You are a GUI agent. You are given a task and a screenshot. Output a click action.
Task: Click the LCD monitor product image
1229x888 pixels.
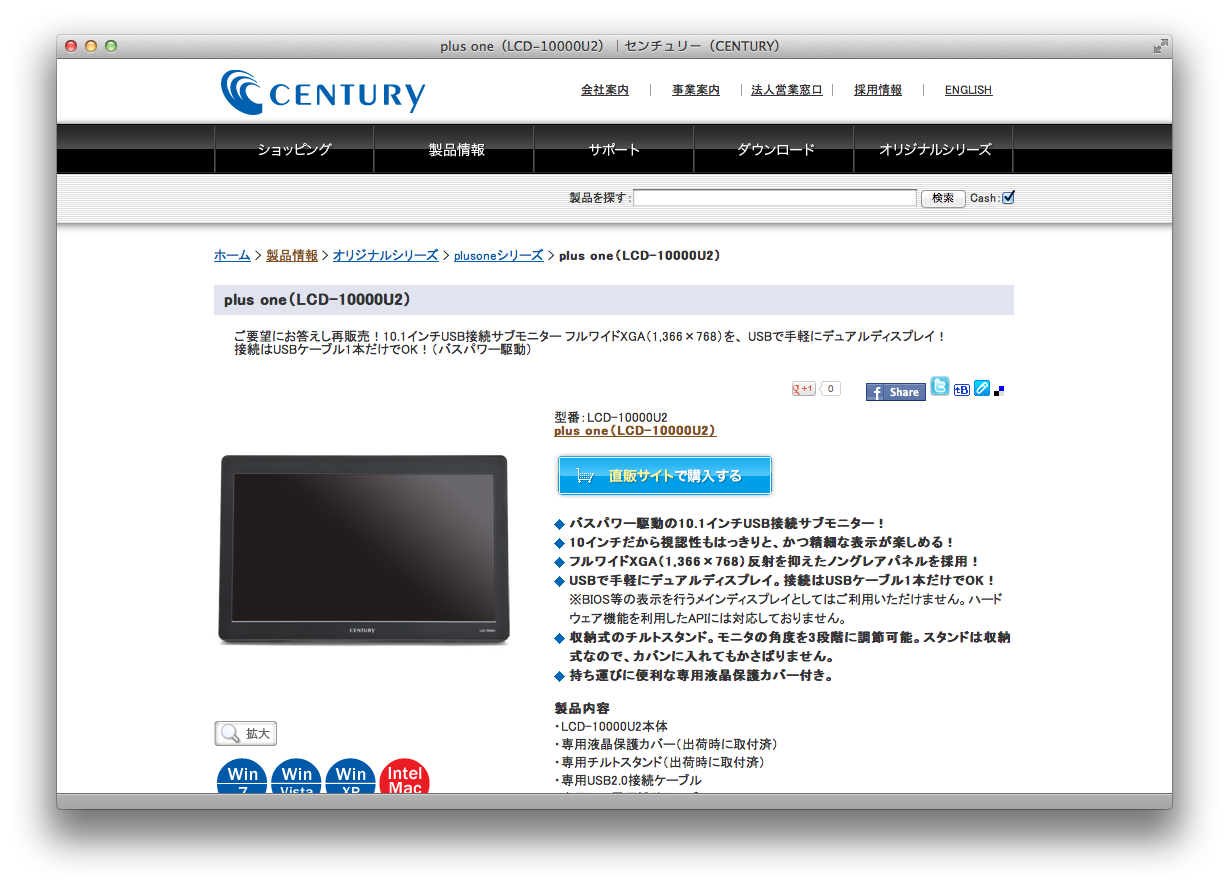pyautogui.click(x=364, y=549)
